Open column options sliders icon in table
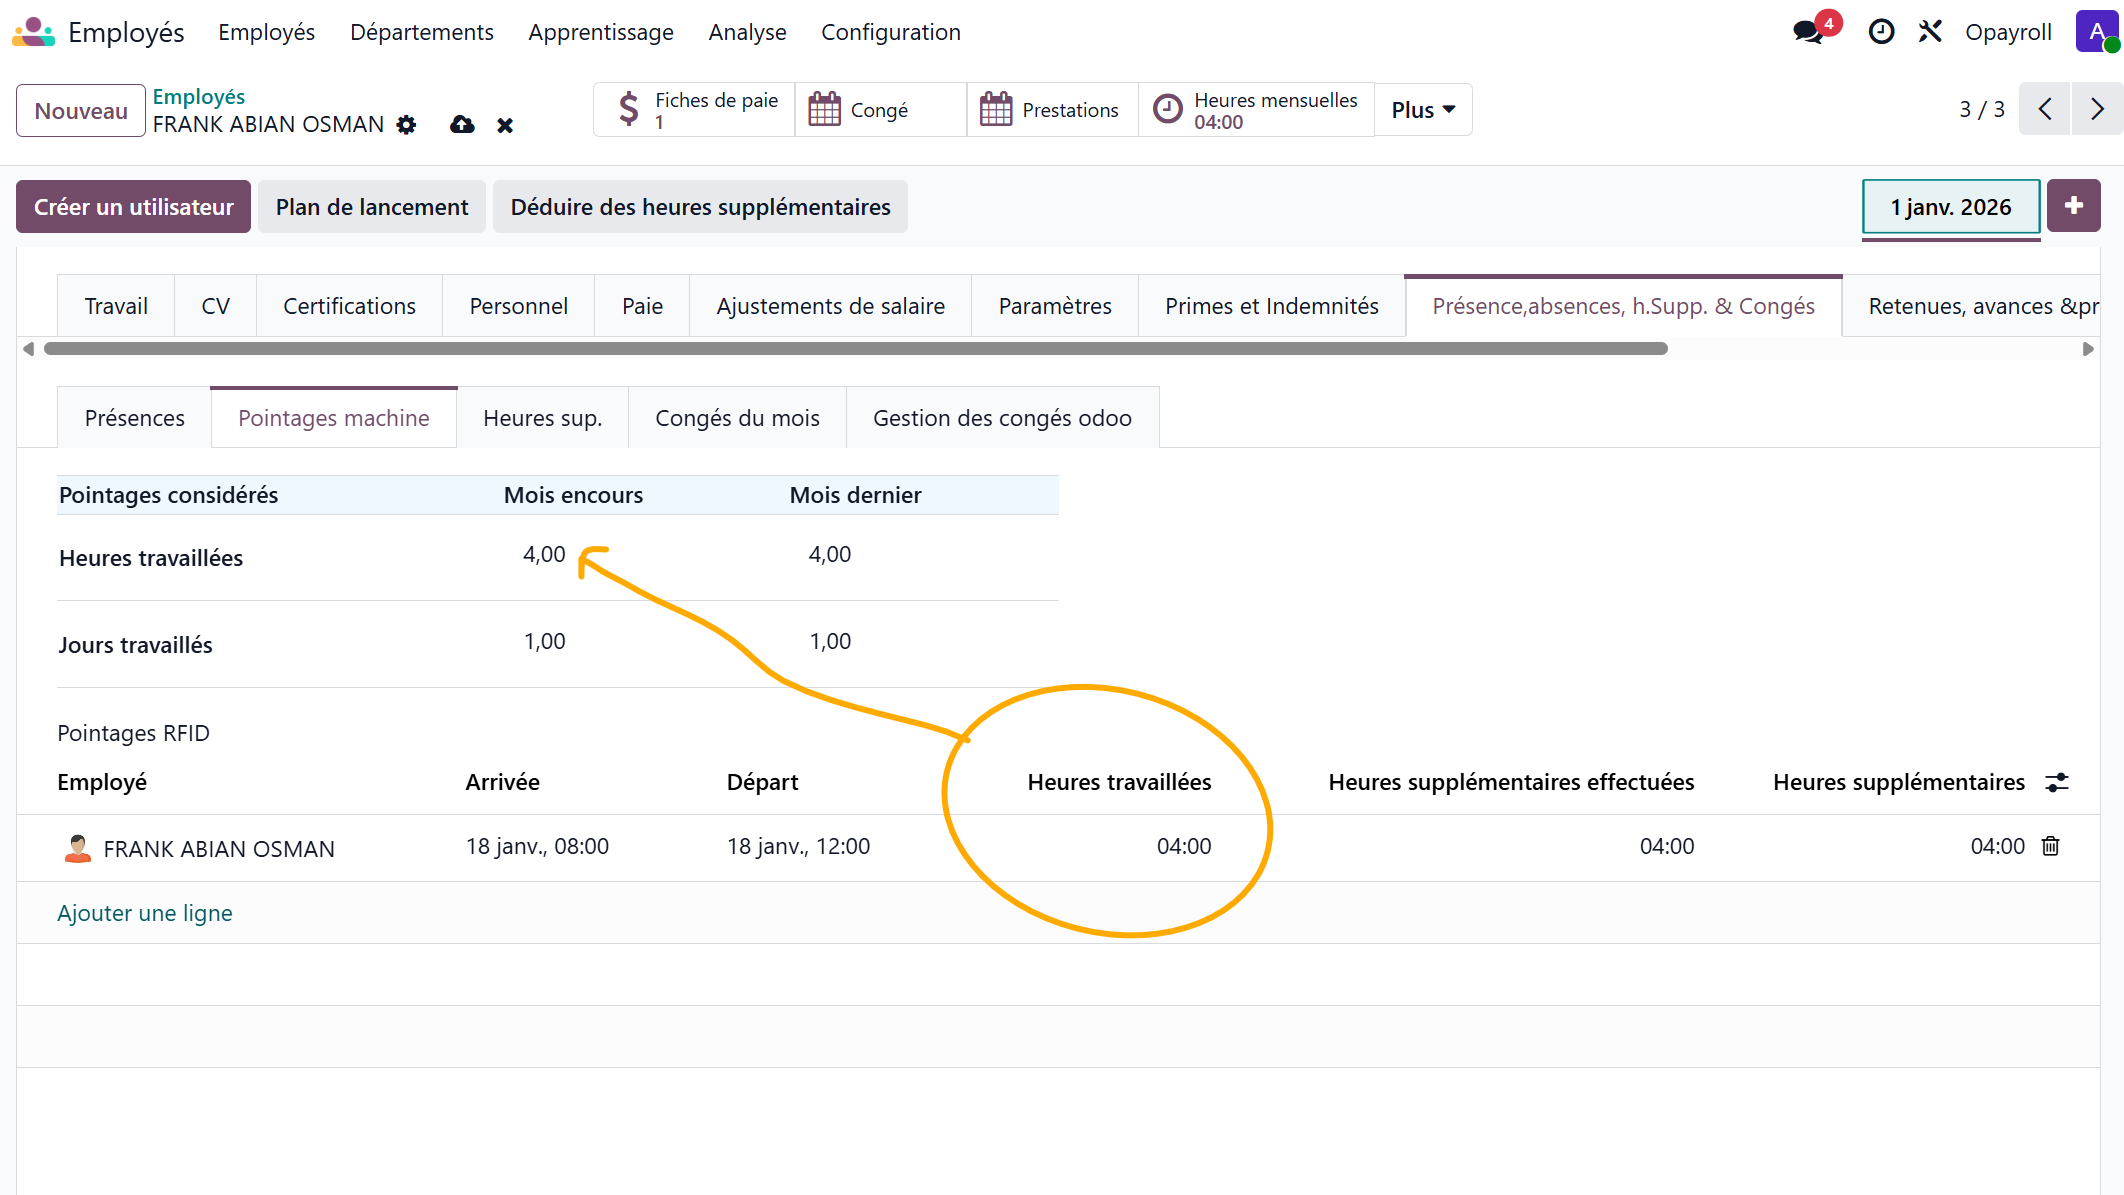This screenshot has height=1195, width=2124. [2057, 782]
